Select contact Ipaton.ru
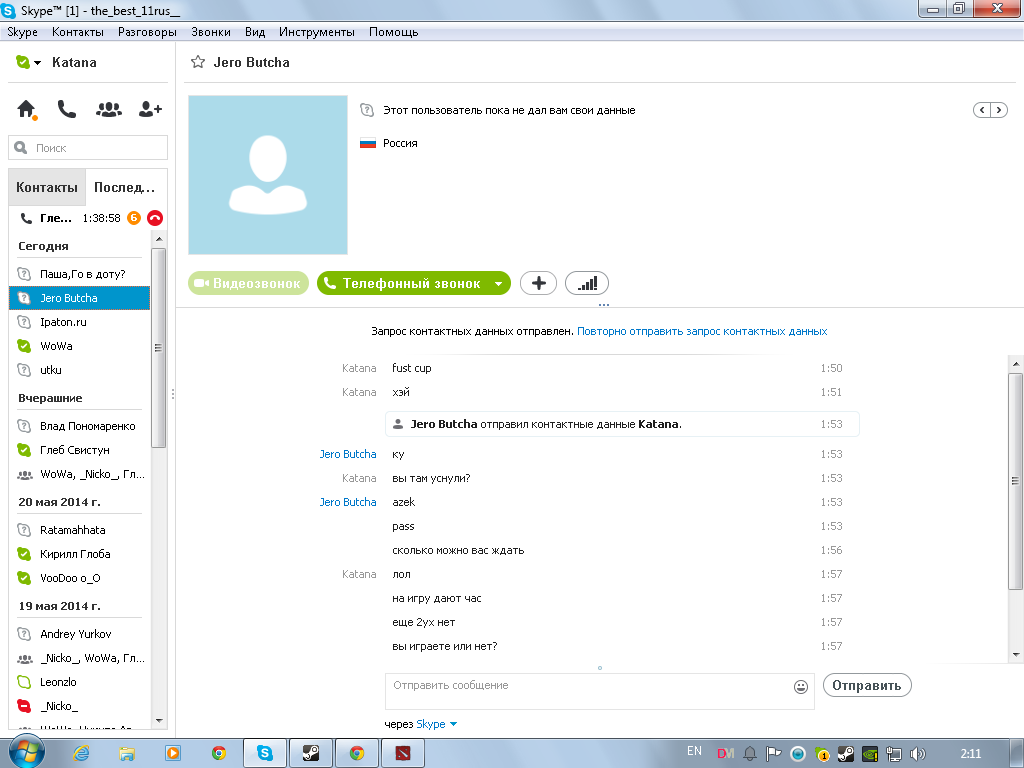Image resolution: width=1024 pixels, height=768 pixels. pyautogui.click(x=80, y=322)
